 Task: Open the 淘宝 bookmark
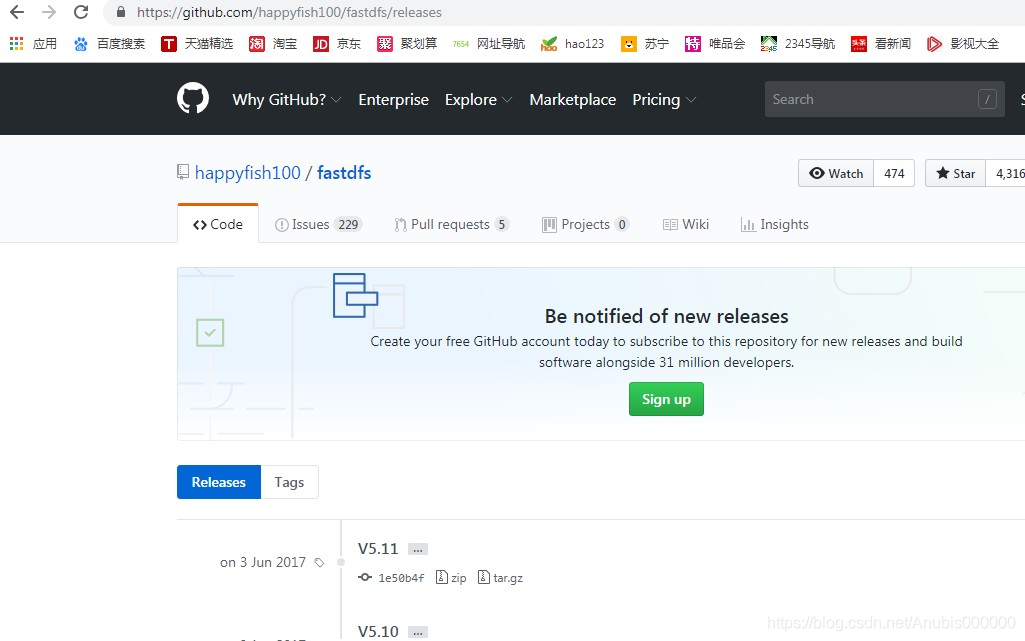pyautogui.click(x=273, y=44)
